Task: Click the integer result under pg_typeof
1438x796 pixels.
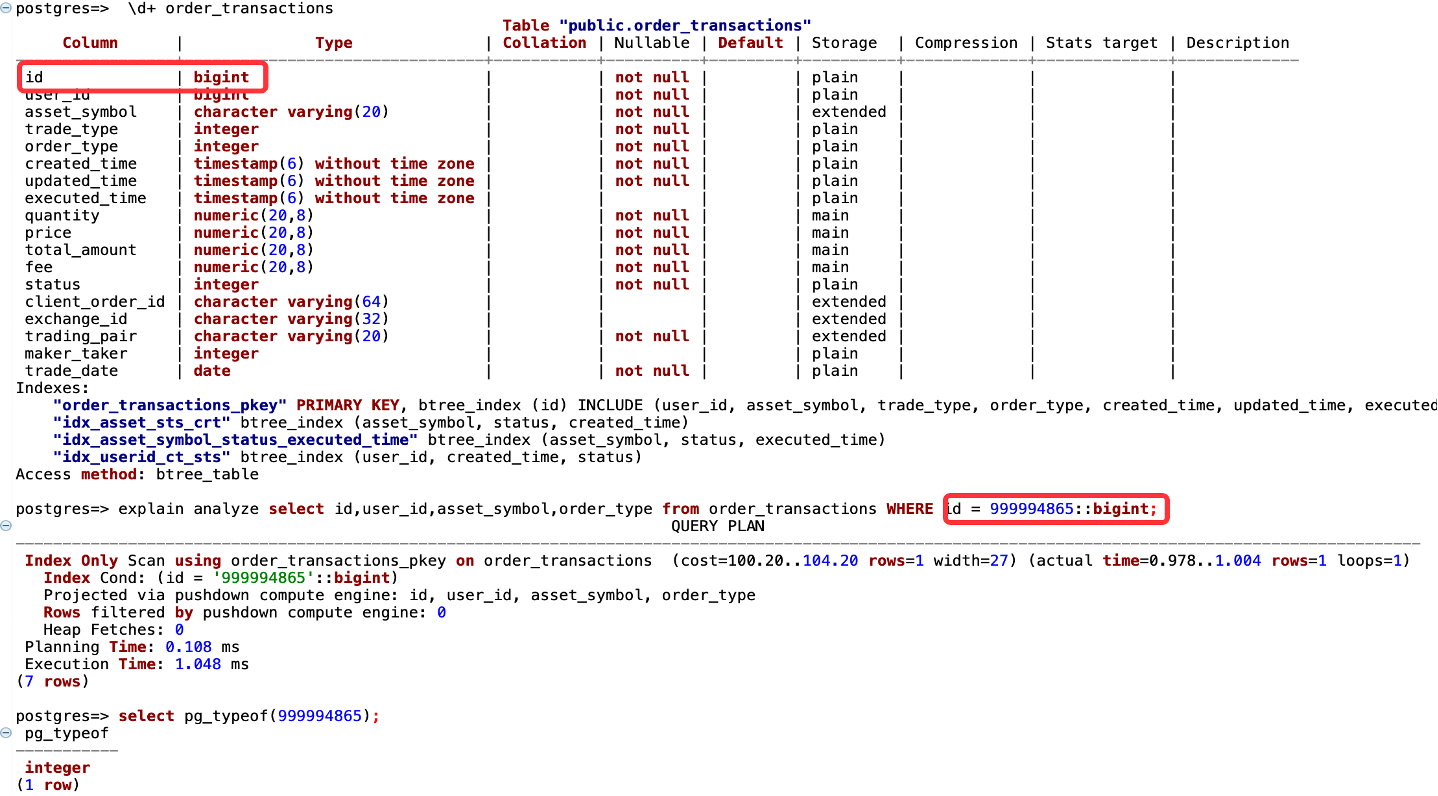Action: pos(57,768)
